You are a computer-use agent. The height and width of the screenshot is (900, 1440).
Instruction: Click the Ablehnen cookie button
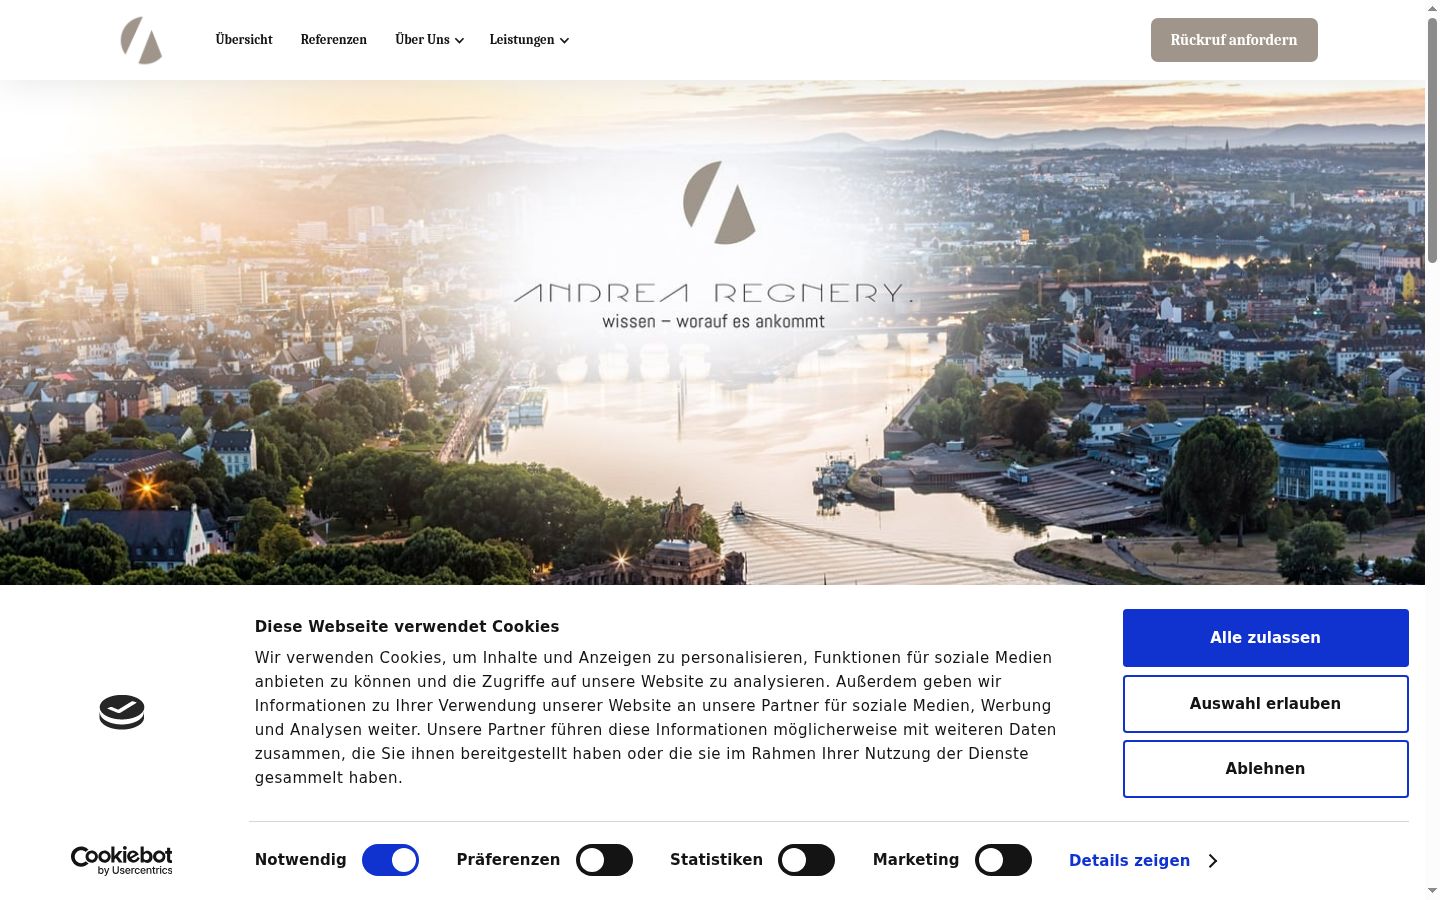1265,769
